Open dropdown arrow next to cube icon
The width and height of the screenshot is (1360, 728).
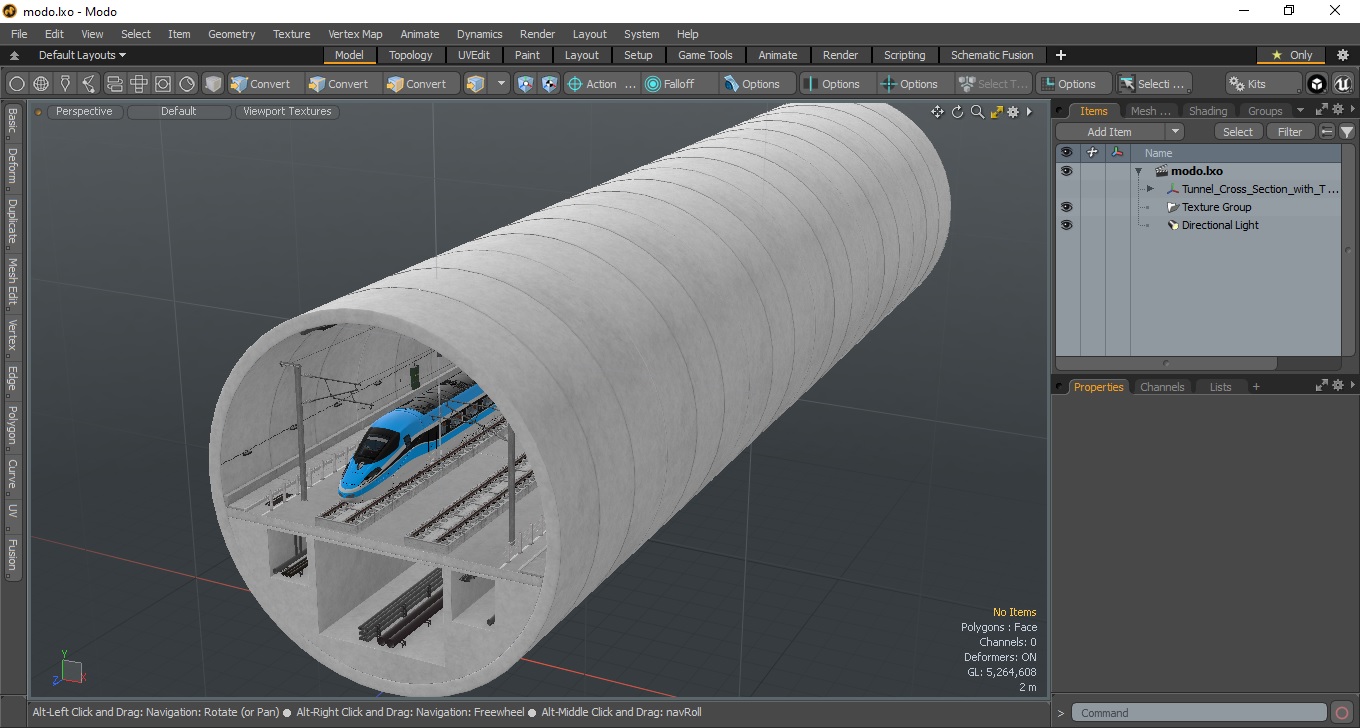[x=501, y=84]
